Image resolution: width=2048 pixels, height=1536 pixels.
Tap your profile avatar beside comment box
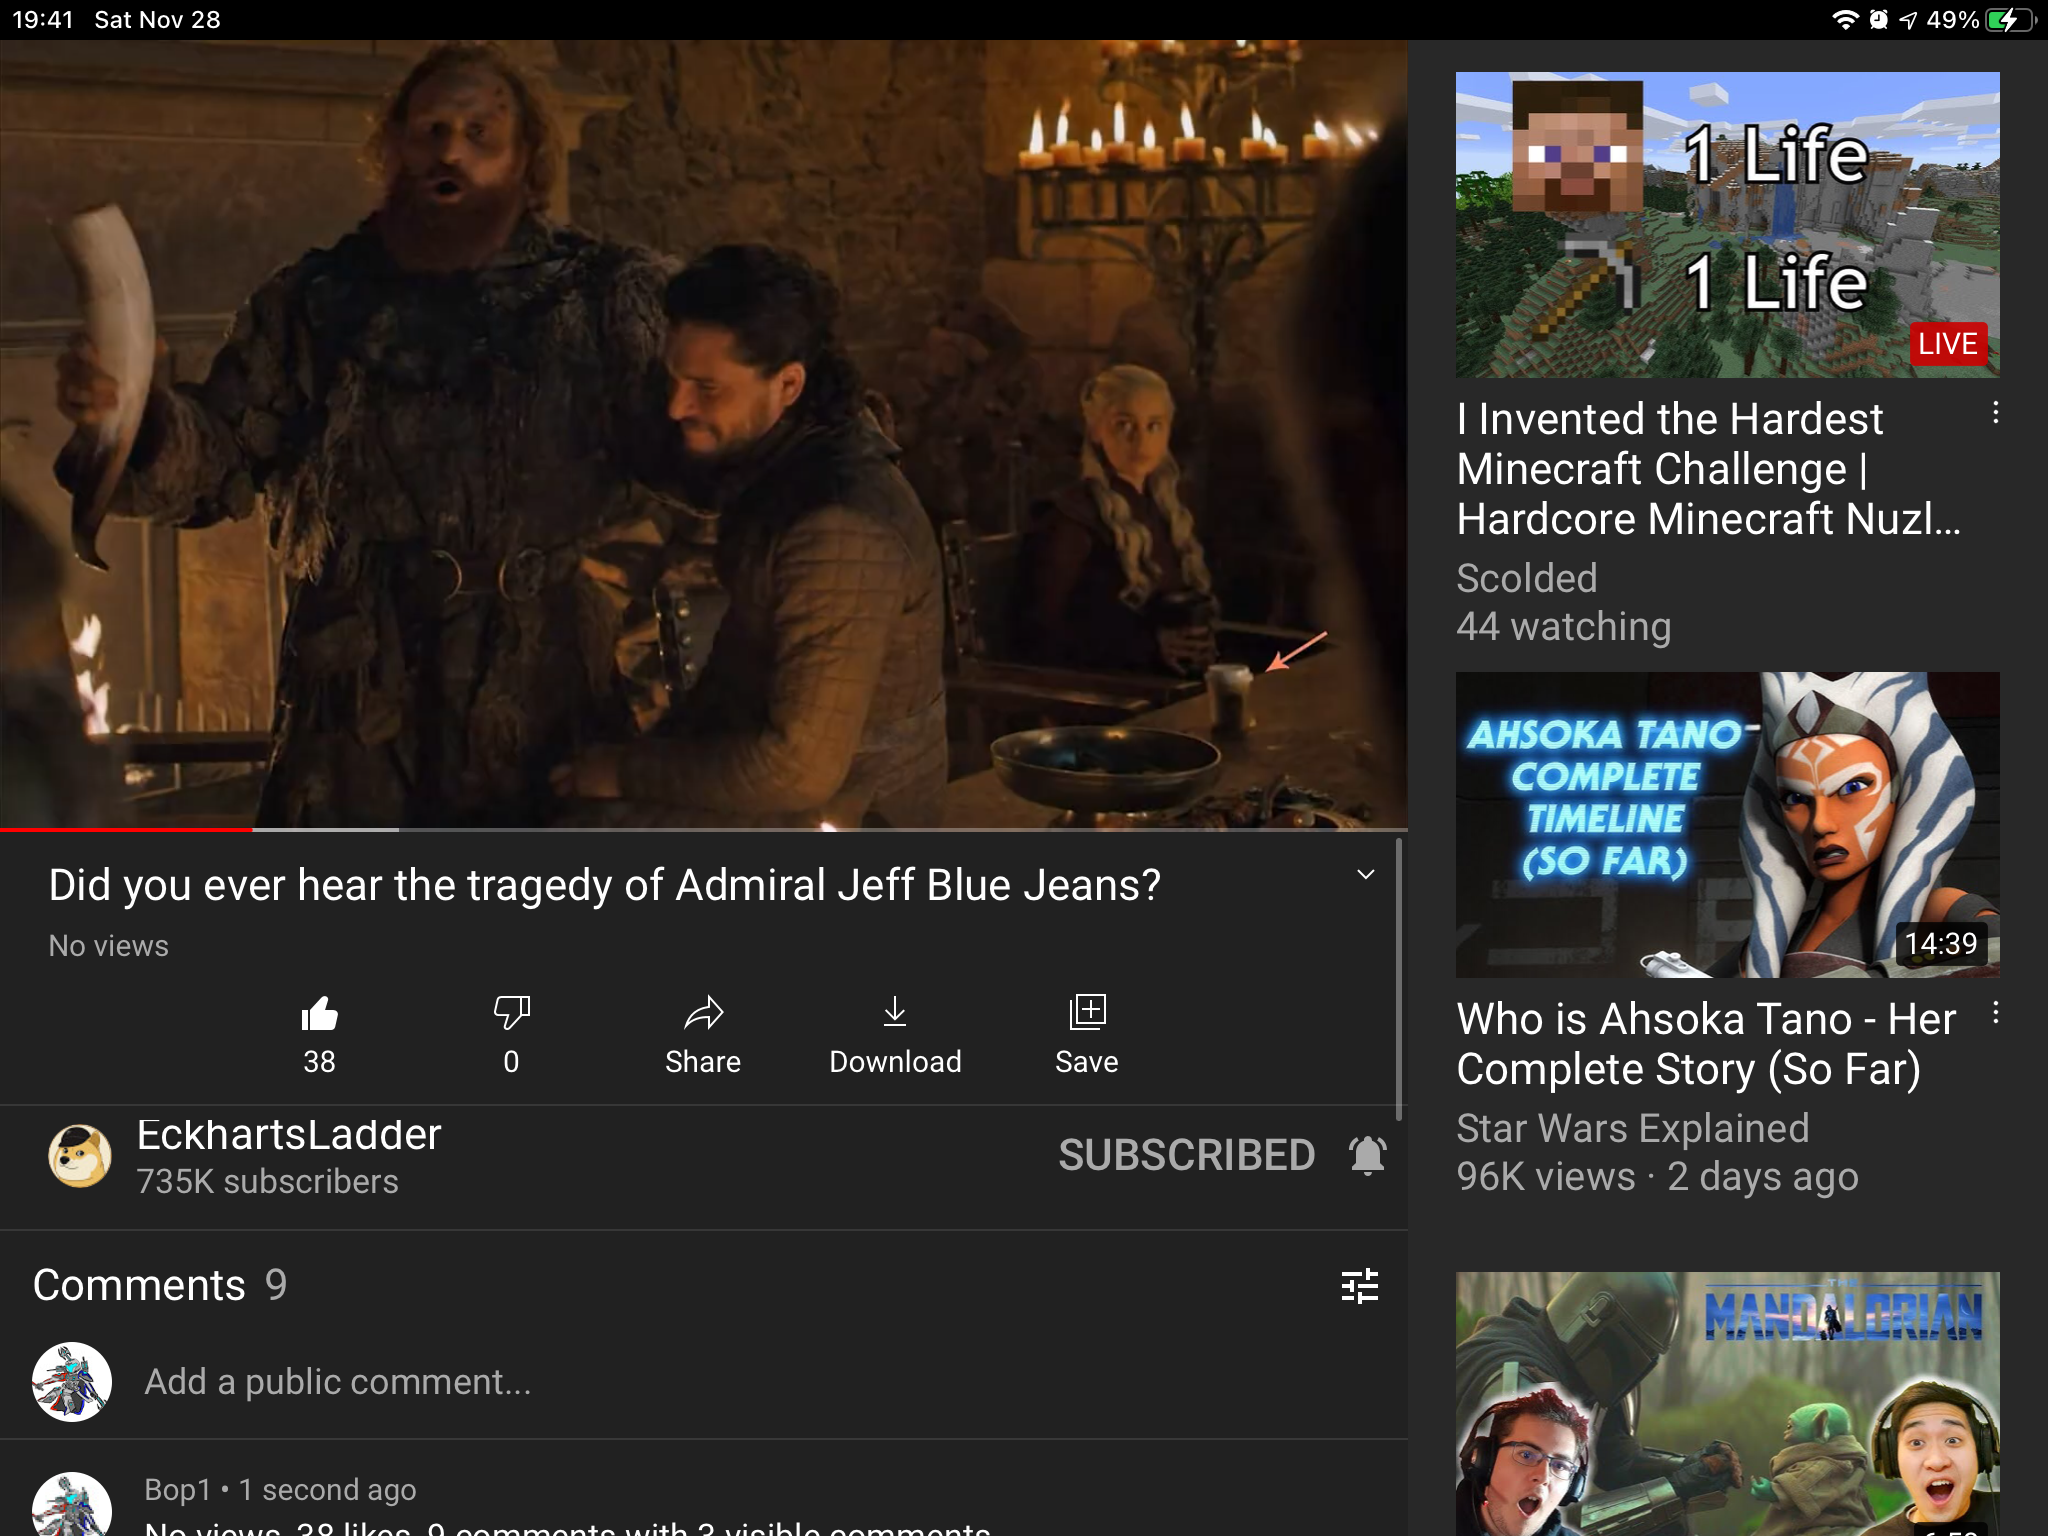point(72,1382)
